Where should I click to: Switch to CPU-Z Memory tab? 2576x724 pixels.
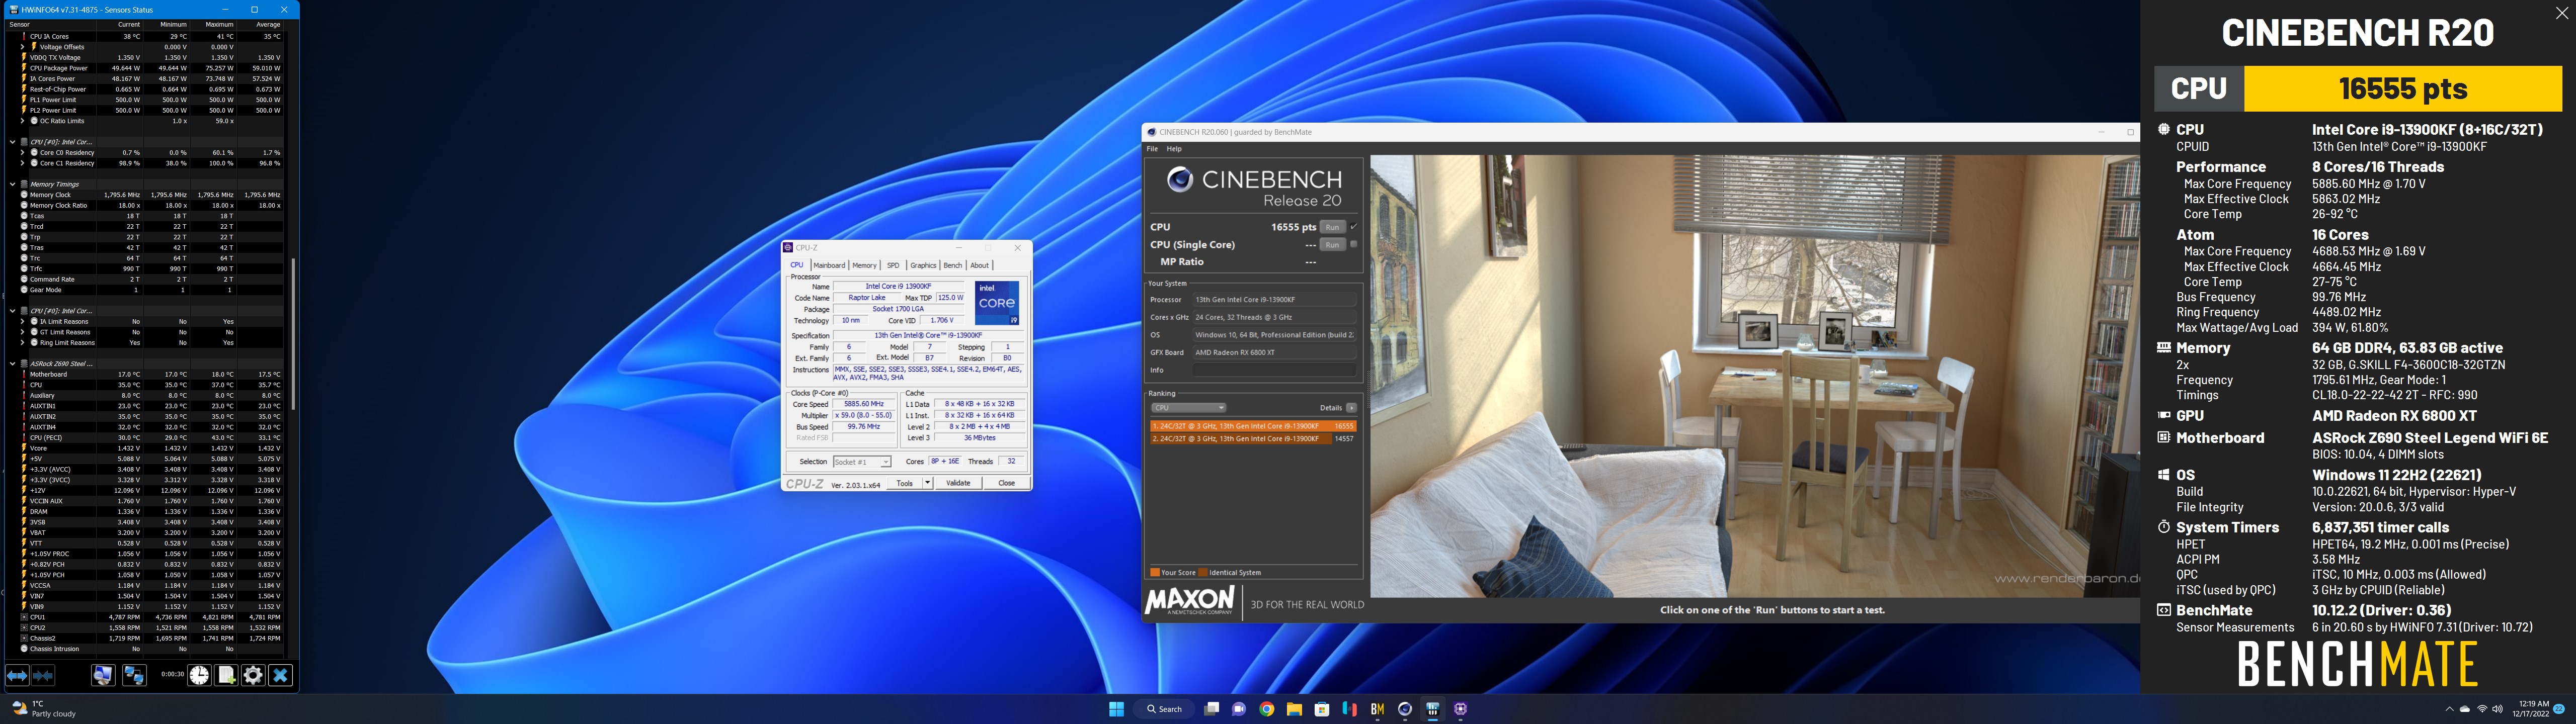pyautogui.click(x=864, y=265)
